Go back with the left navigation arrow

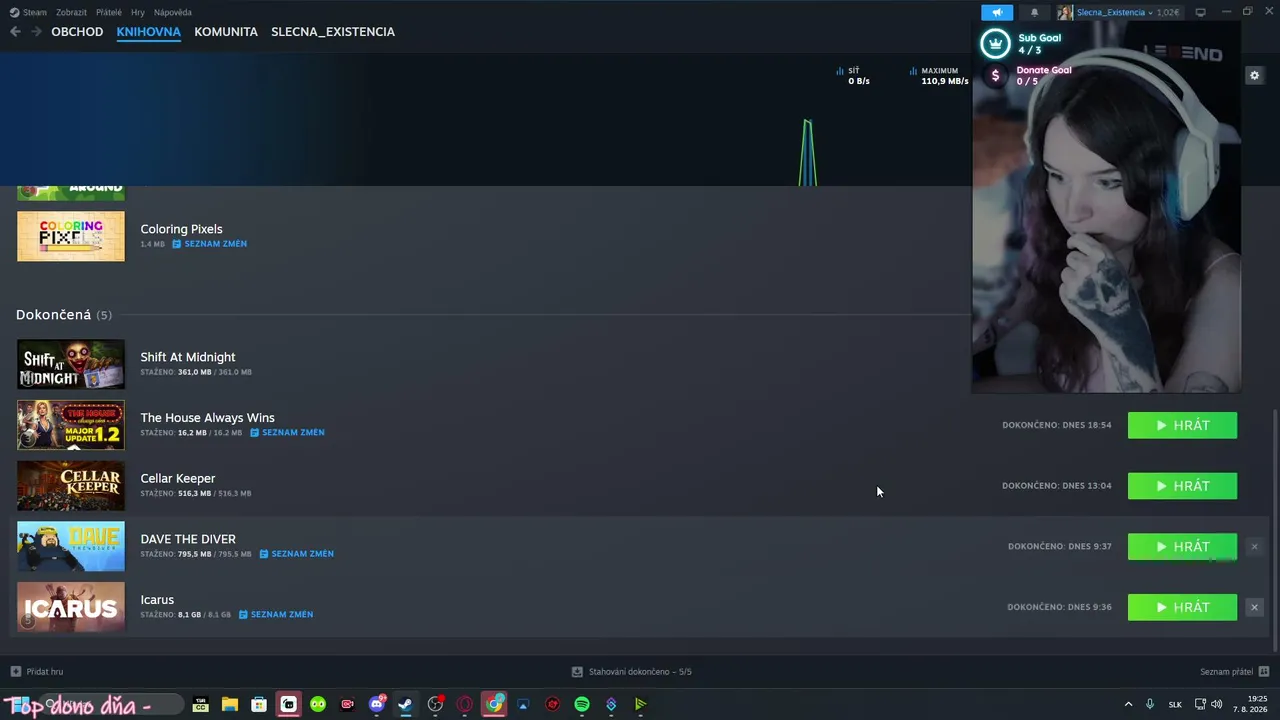tap(15, 32)
